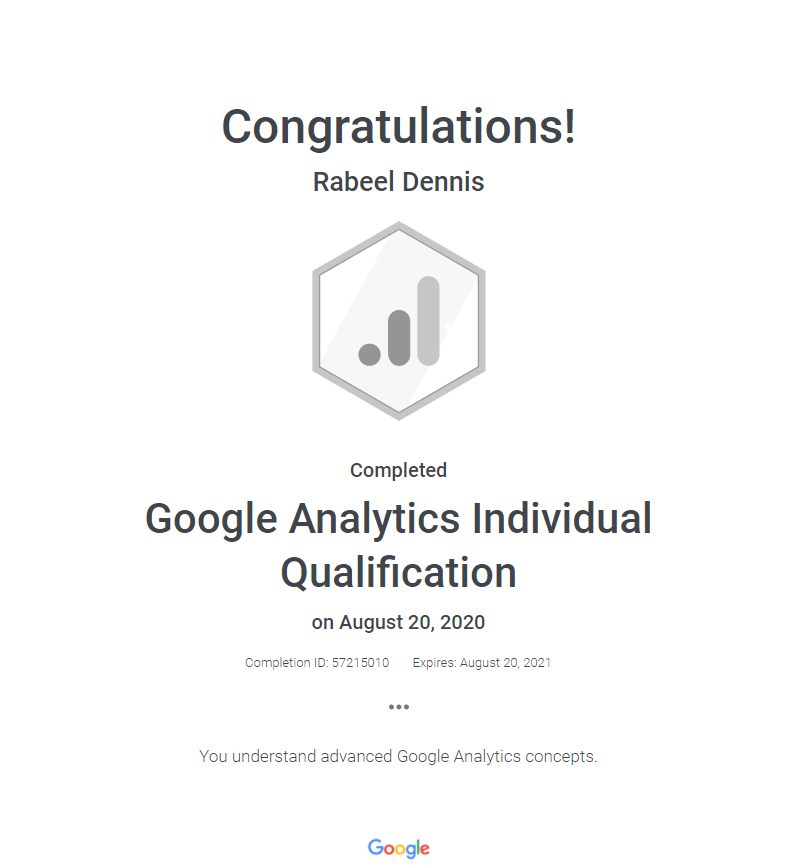Click the completion date August 20, 2020
This screenshot has height=868, width=796.
pyautogui.click(x=412, y=622)
